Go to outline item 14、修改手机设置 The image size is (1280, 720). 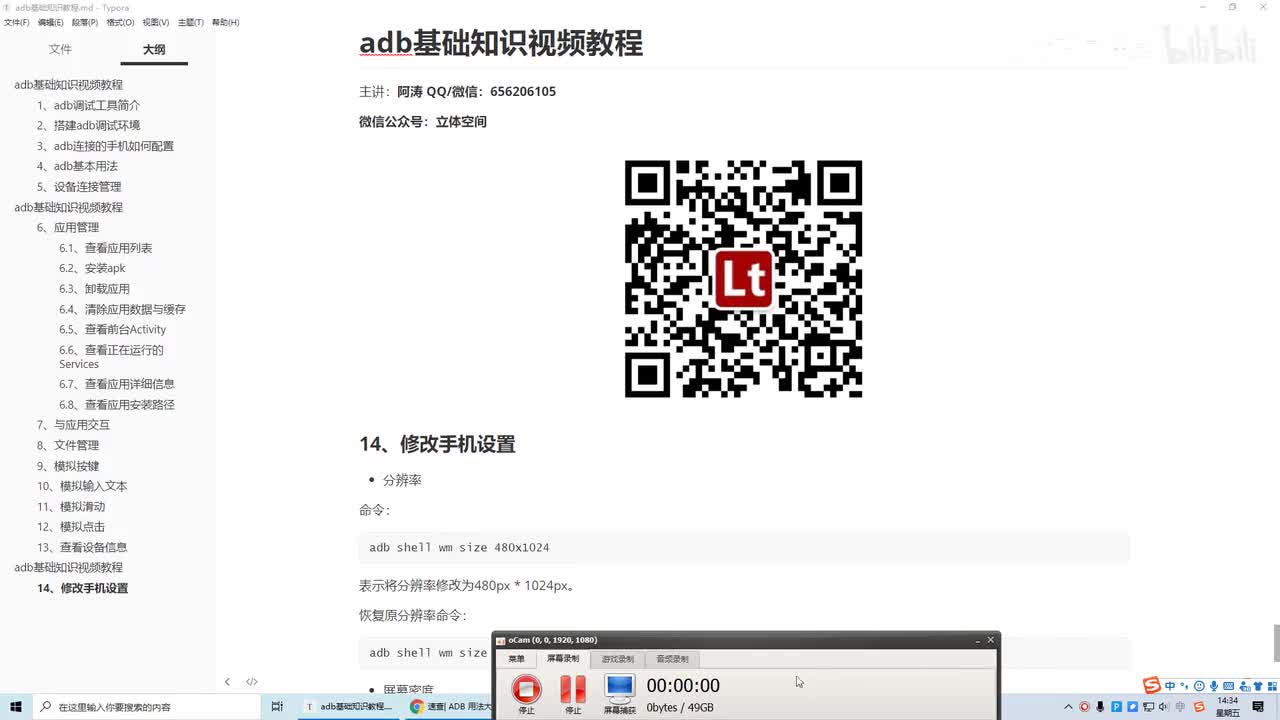[82, 588]
